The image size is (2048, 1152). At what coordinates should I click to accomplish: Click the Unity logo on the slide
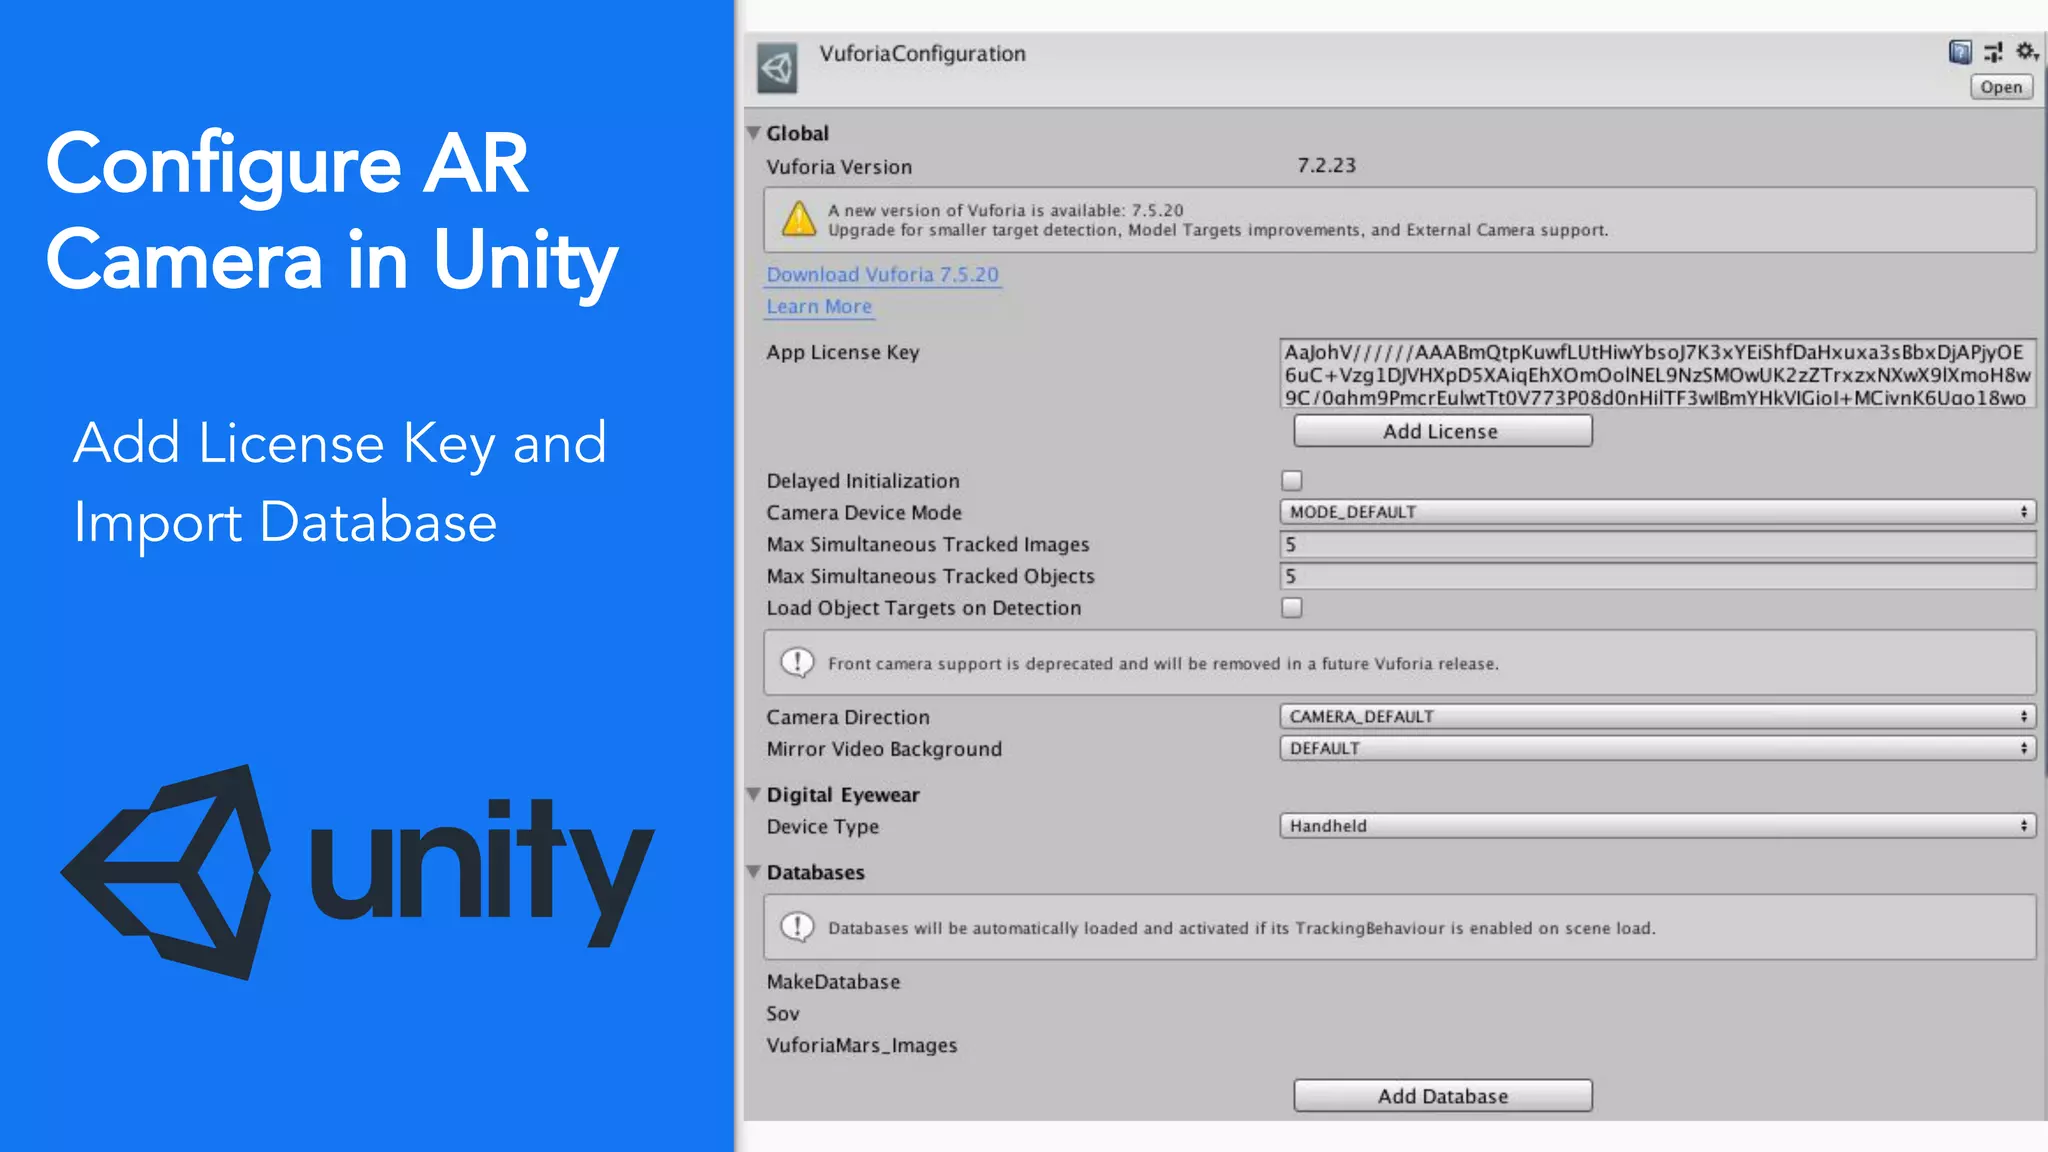357,872
